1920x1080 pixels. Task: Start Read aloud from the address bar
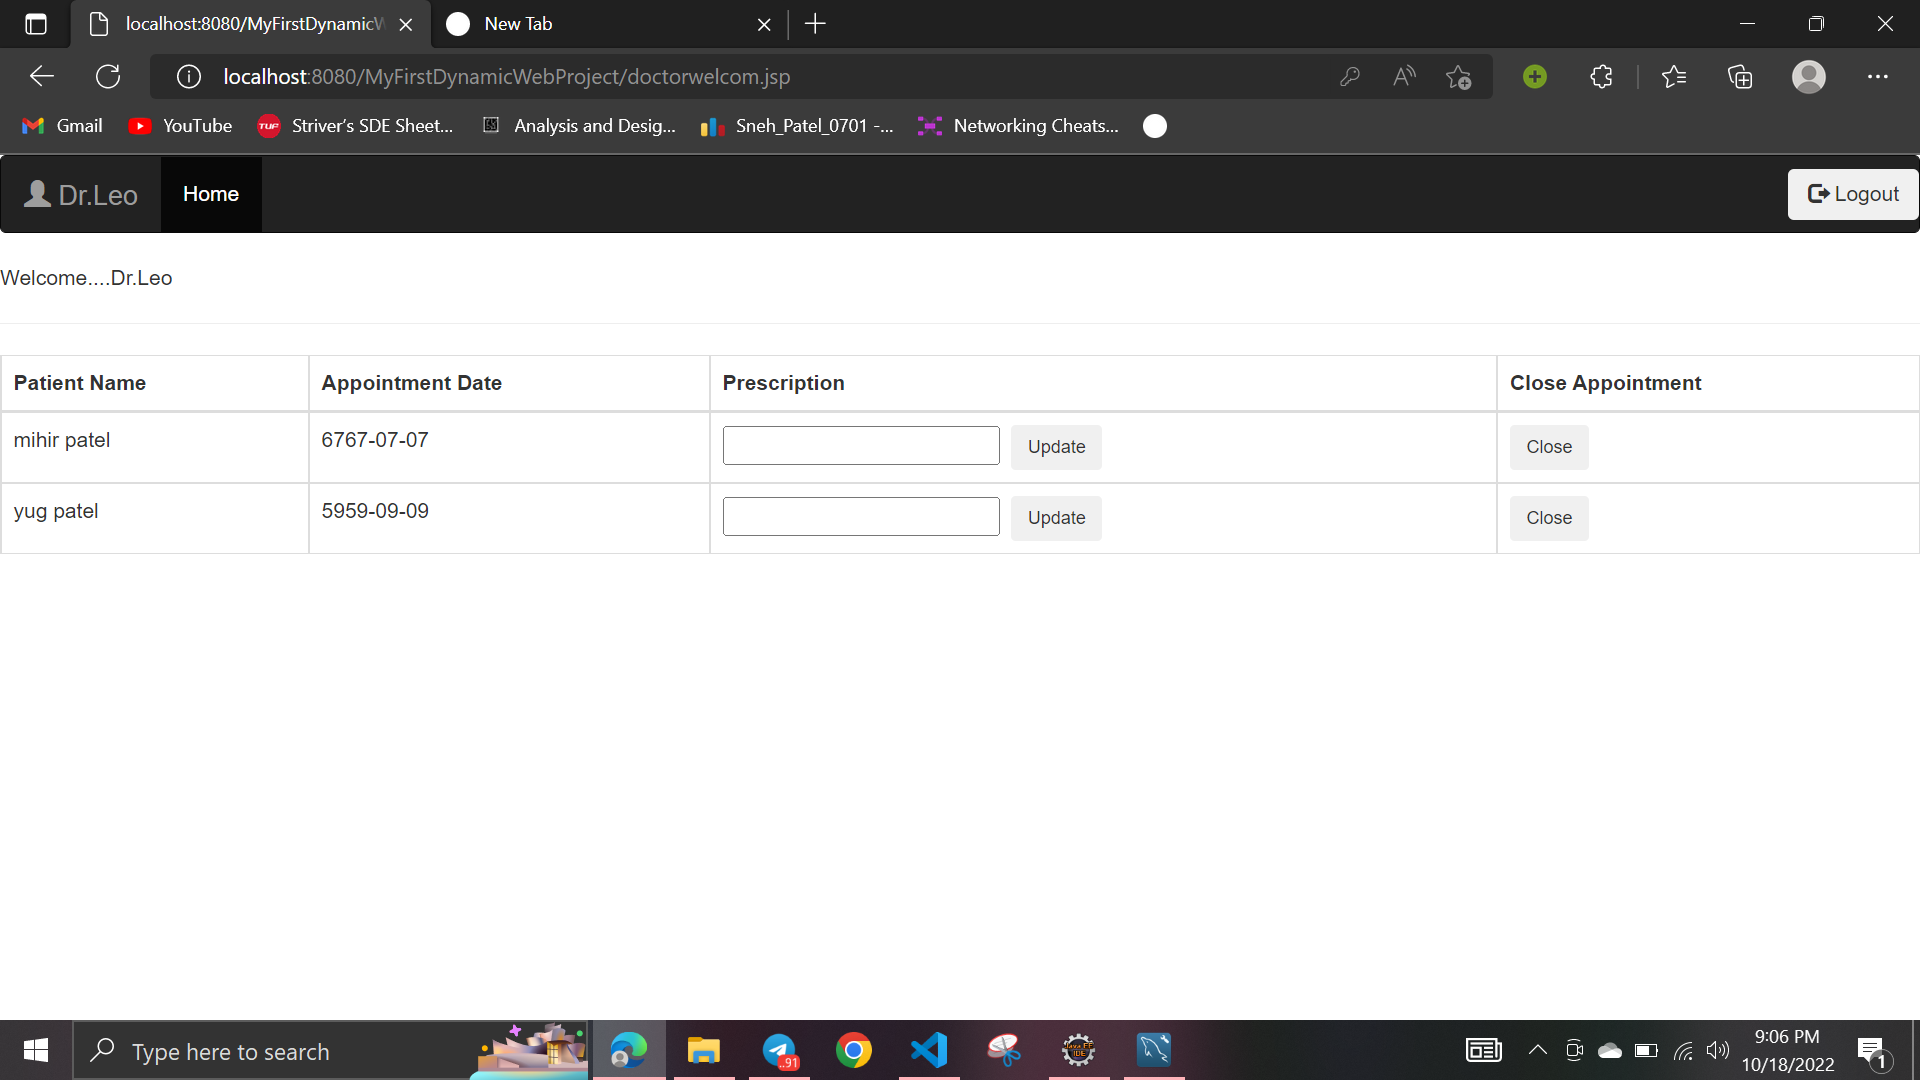[1404, 76]
